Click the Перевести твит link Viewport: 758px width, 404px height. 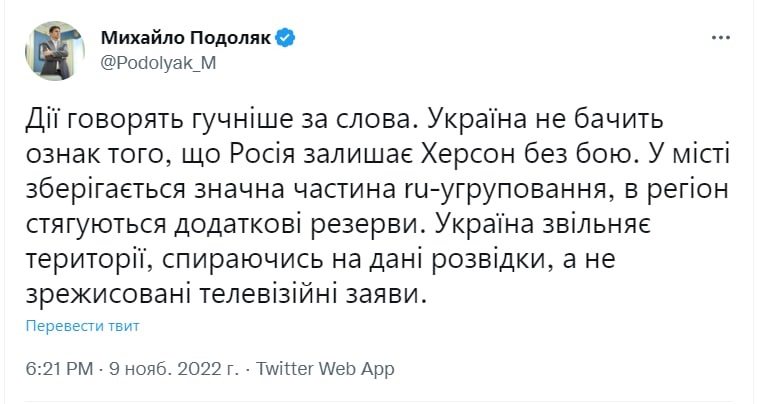[x=83, y=326]
